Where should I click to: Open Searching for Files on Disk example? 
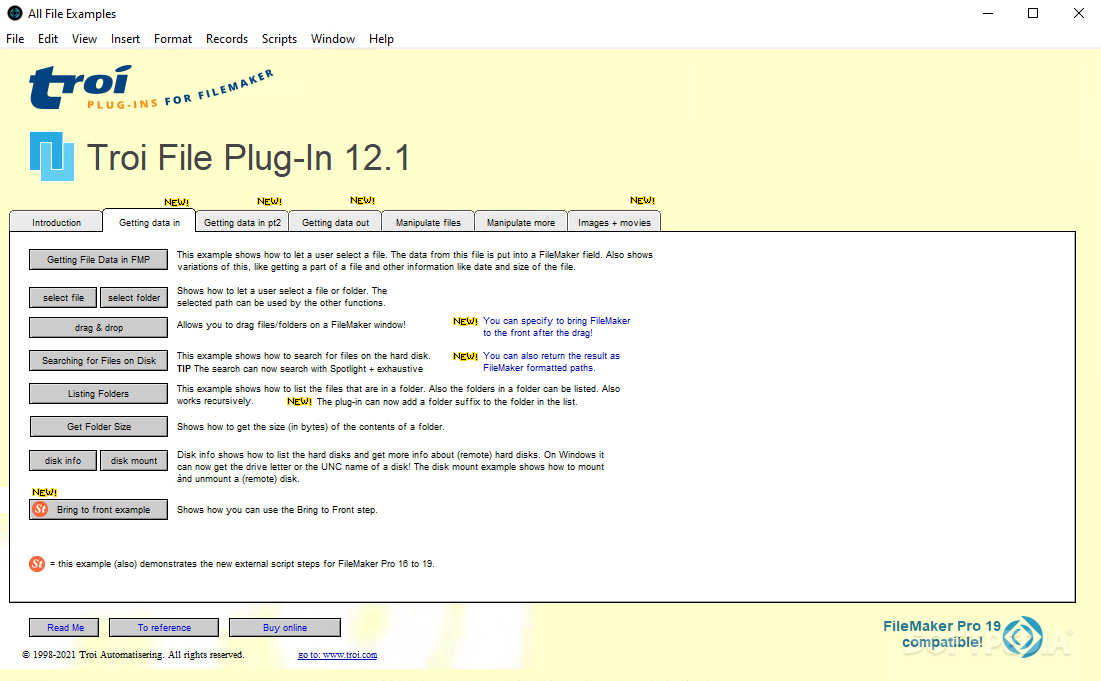tap(98, 360)
